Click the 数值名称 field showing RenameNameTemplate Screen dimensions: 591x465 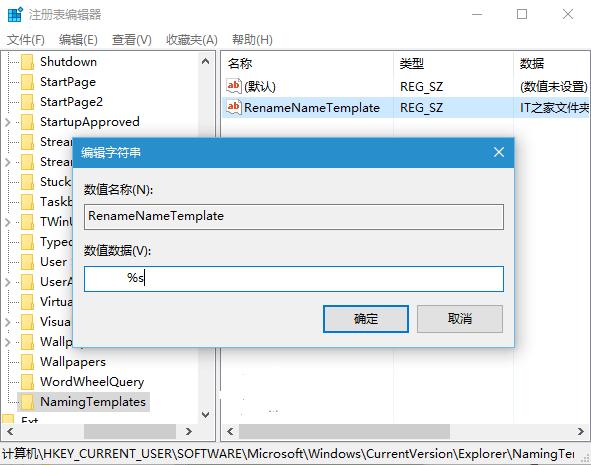point(294,217)
